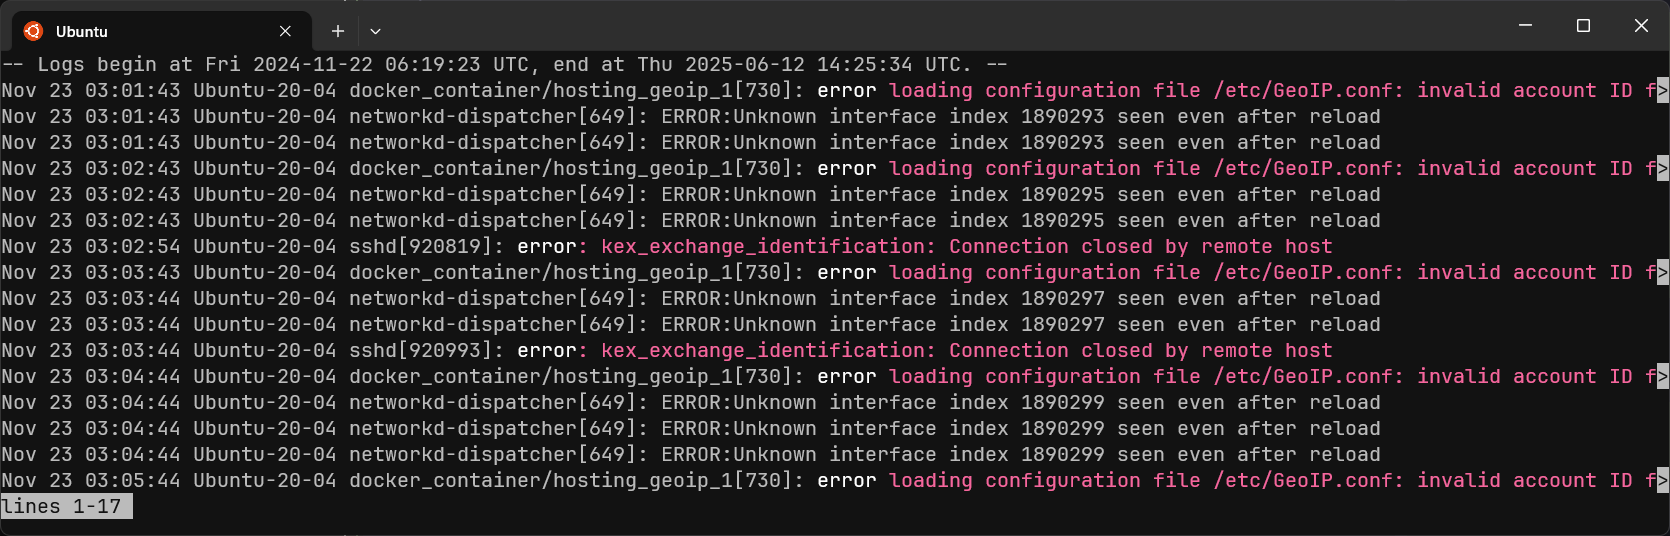The width and height of the screenshot is (1670, 536).
Task: Click the truncation arrow on 03:05:44 docker line
Action: (1663, 480)
